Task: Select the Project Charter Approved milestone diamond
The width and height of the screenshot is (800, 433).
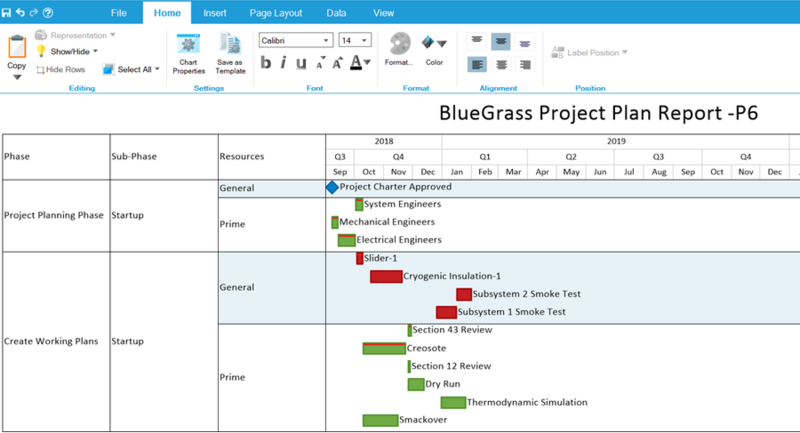Action: [332, 188]
